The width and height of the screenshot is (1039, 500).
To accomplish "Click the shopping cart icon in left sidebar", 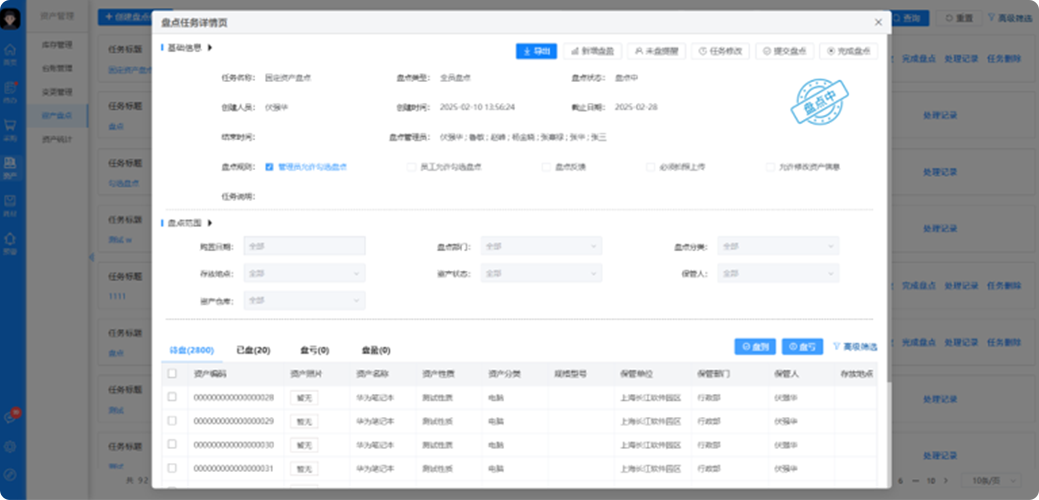I will click(10, 126).
